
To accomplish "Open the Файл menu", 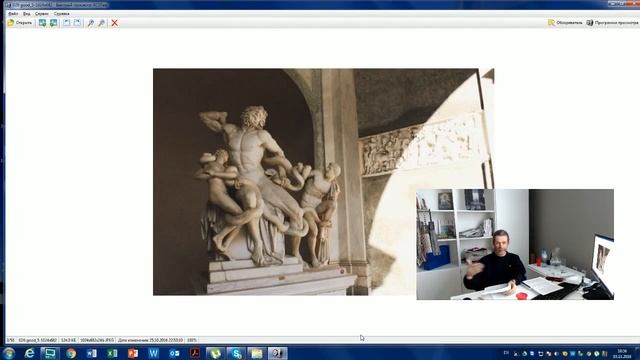I will coord(13,13).
